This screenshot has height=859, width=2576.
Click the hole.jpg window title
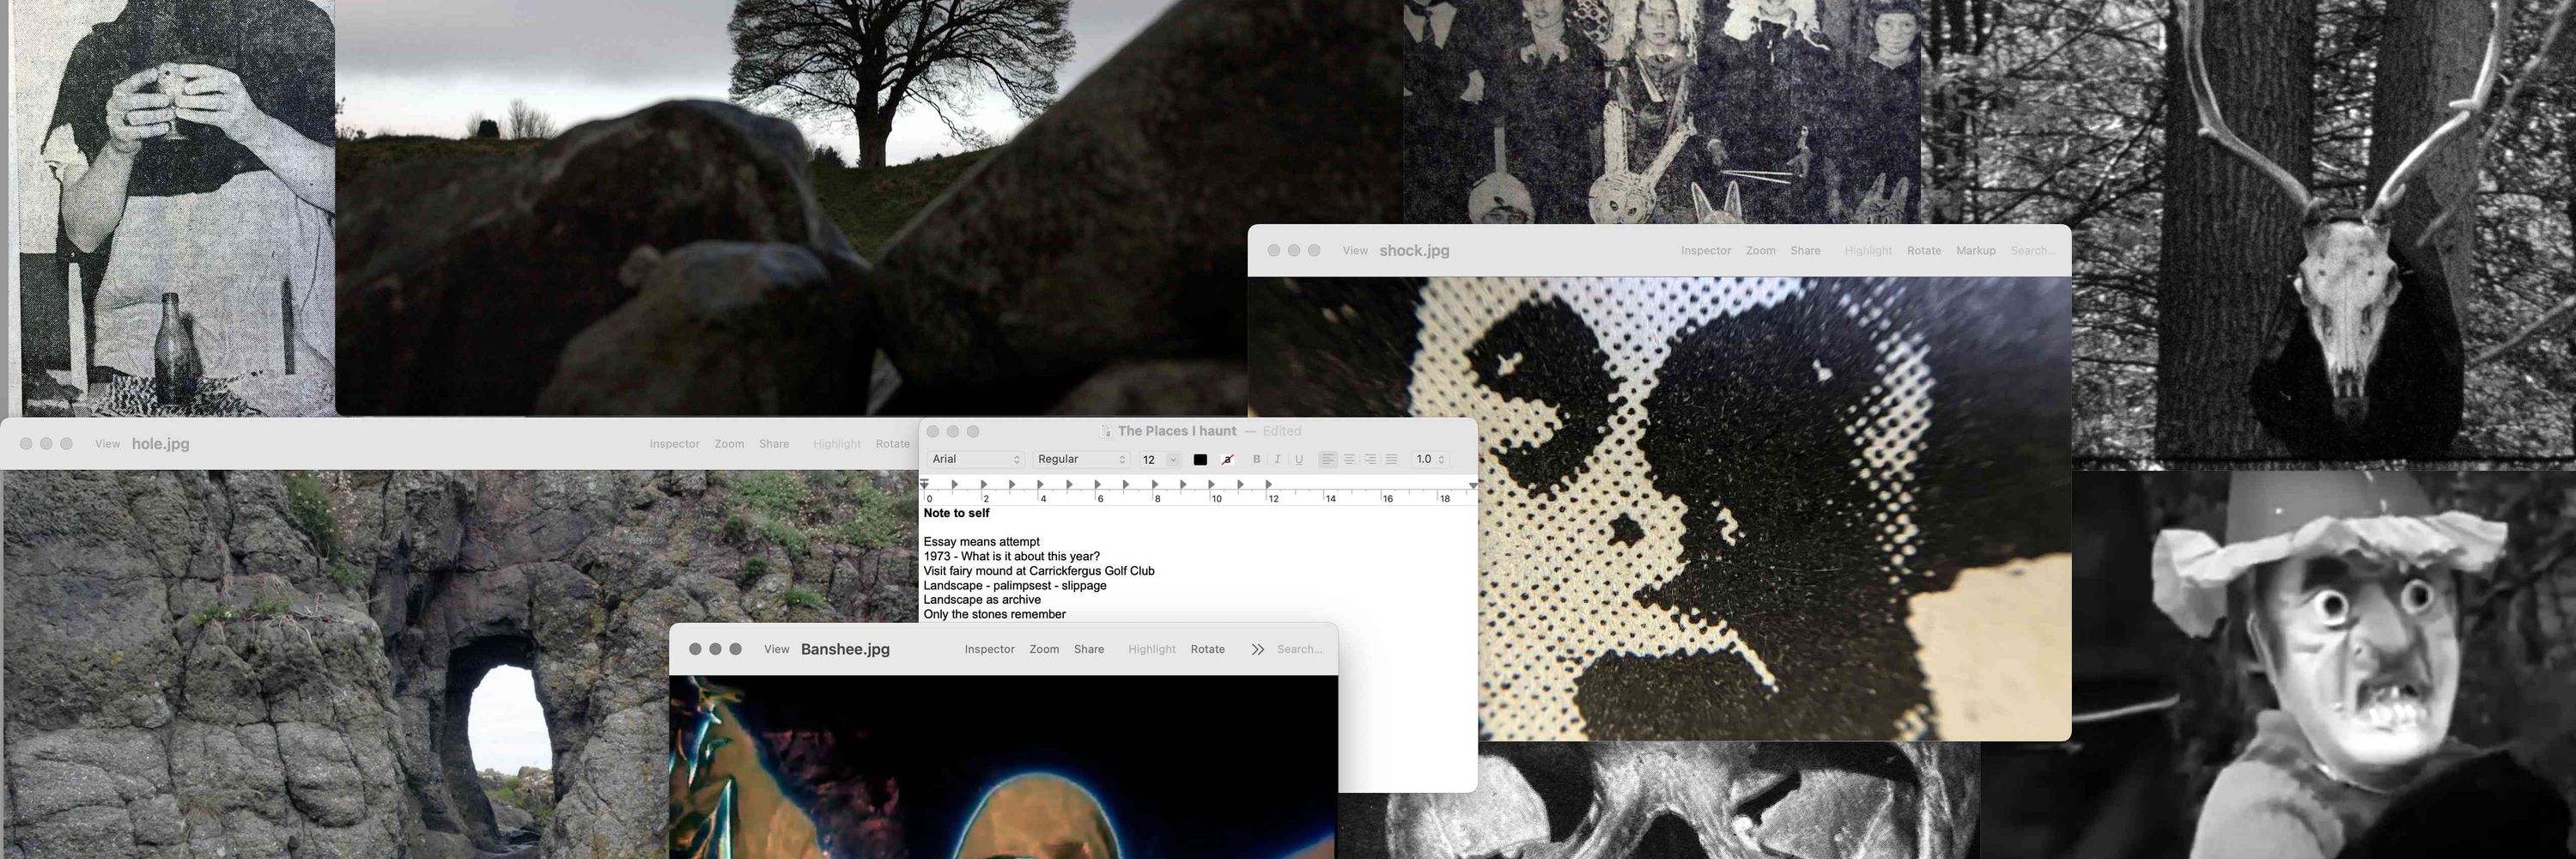(x=161, y=444)
